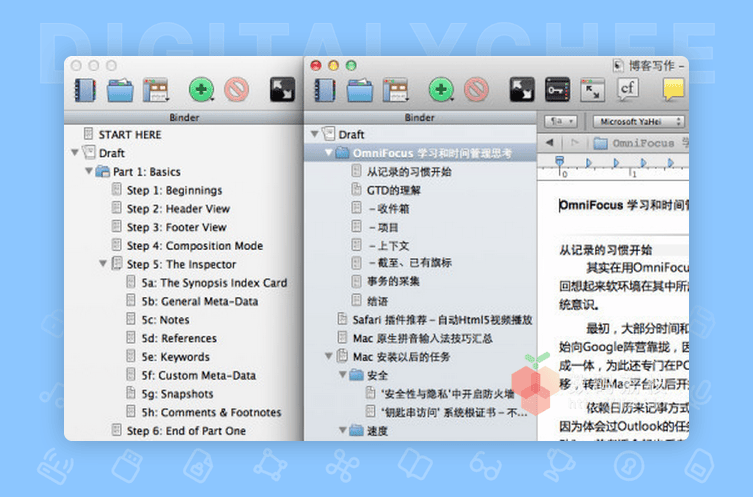Click document icon beside 博客写作 title
The width and height of the screenshot is (753, 497).
[618, 66]
